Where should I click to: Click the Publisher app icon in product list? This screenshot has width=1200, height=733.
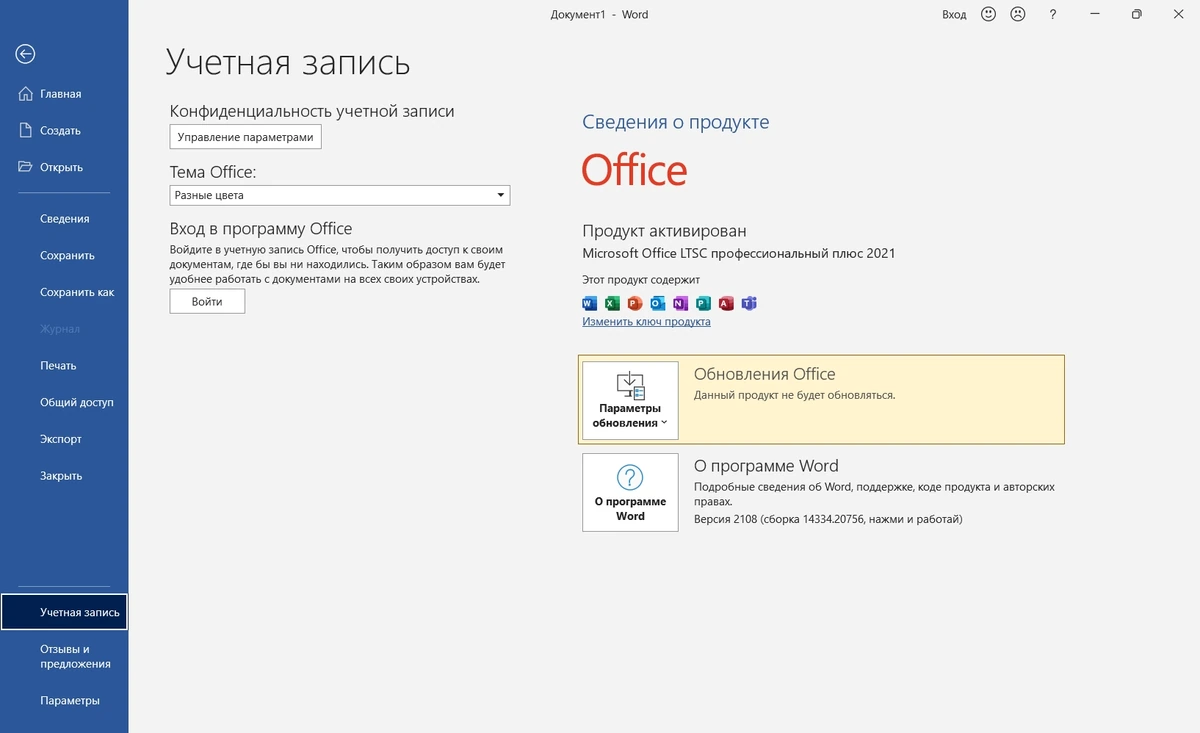click(x=703, y=303)
